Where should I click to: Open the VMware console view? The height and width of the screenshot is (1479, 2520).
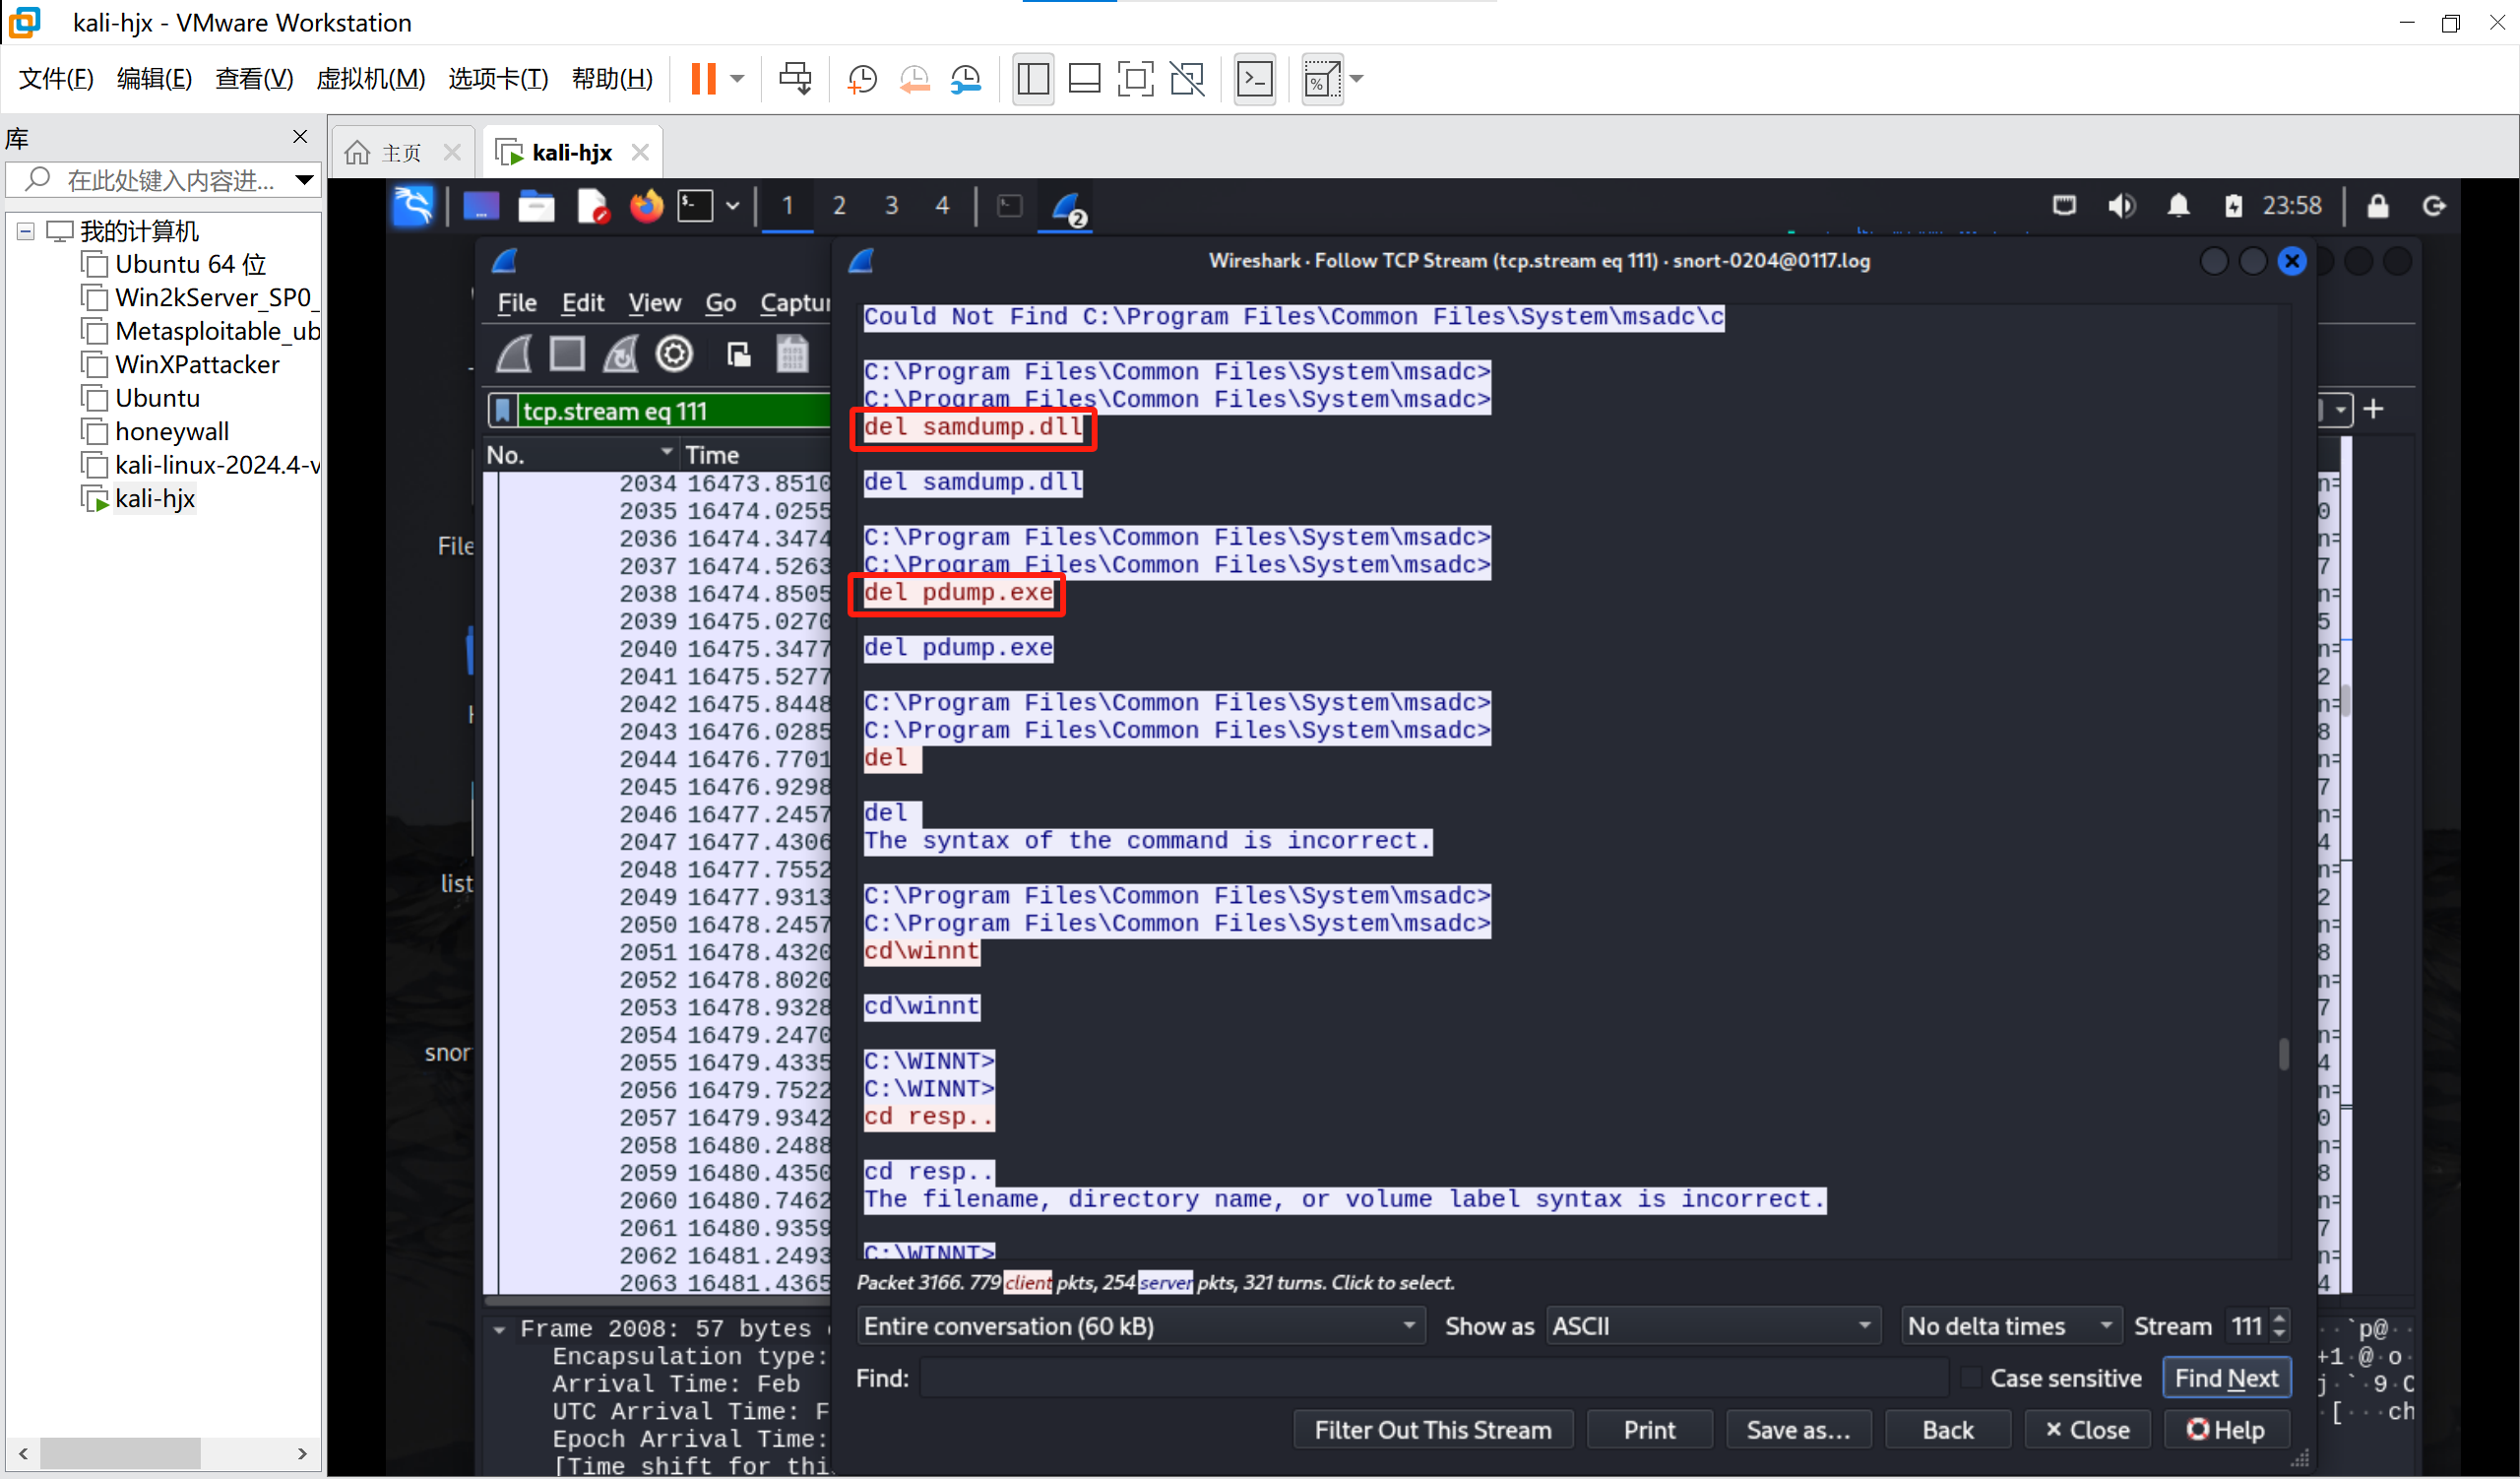click(1255, 78)
